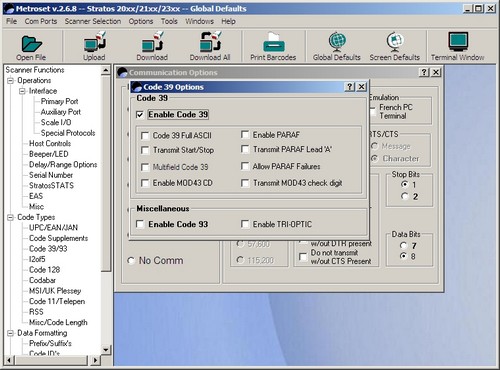Click tree panel scroll up arrow

106,70
